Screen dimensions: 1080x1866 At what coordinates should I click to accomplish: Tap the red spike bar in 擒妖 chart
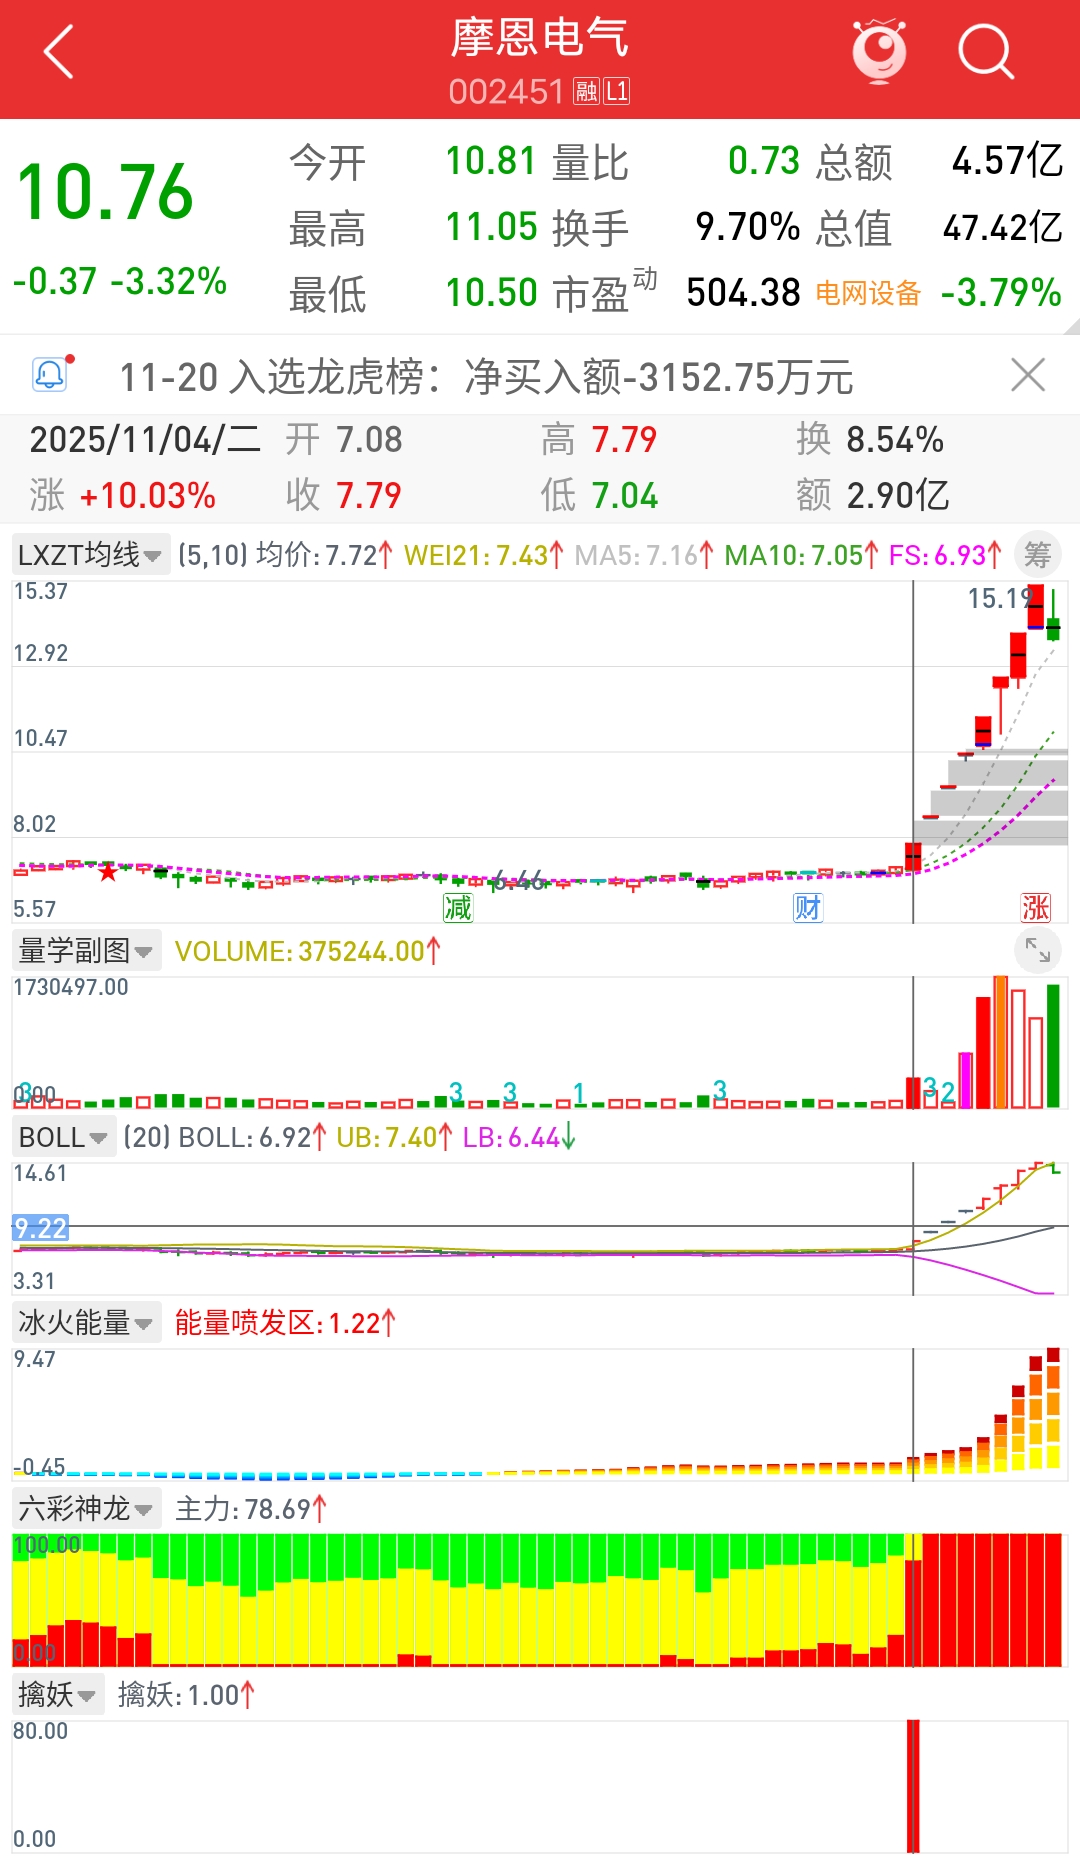point(913,1786)
